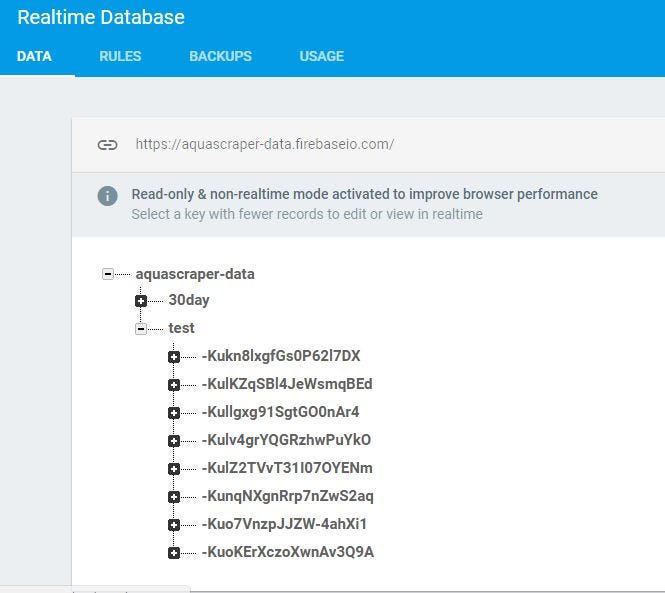Select the 30day key label
Viewport: 665px width, 593px height.
(189, 300)
